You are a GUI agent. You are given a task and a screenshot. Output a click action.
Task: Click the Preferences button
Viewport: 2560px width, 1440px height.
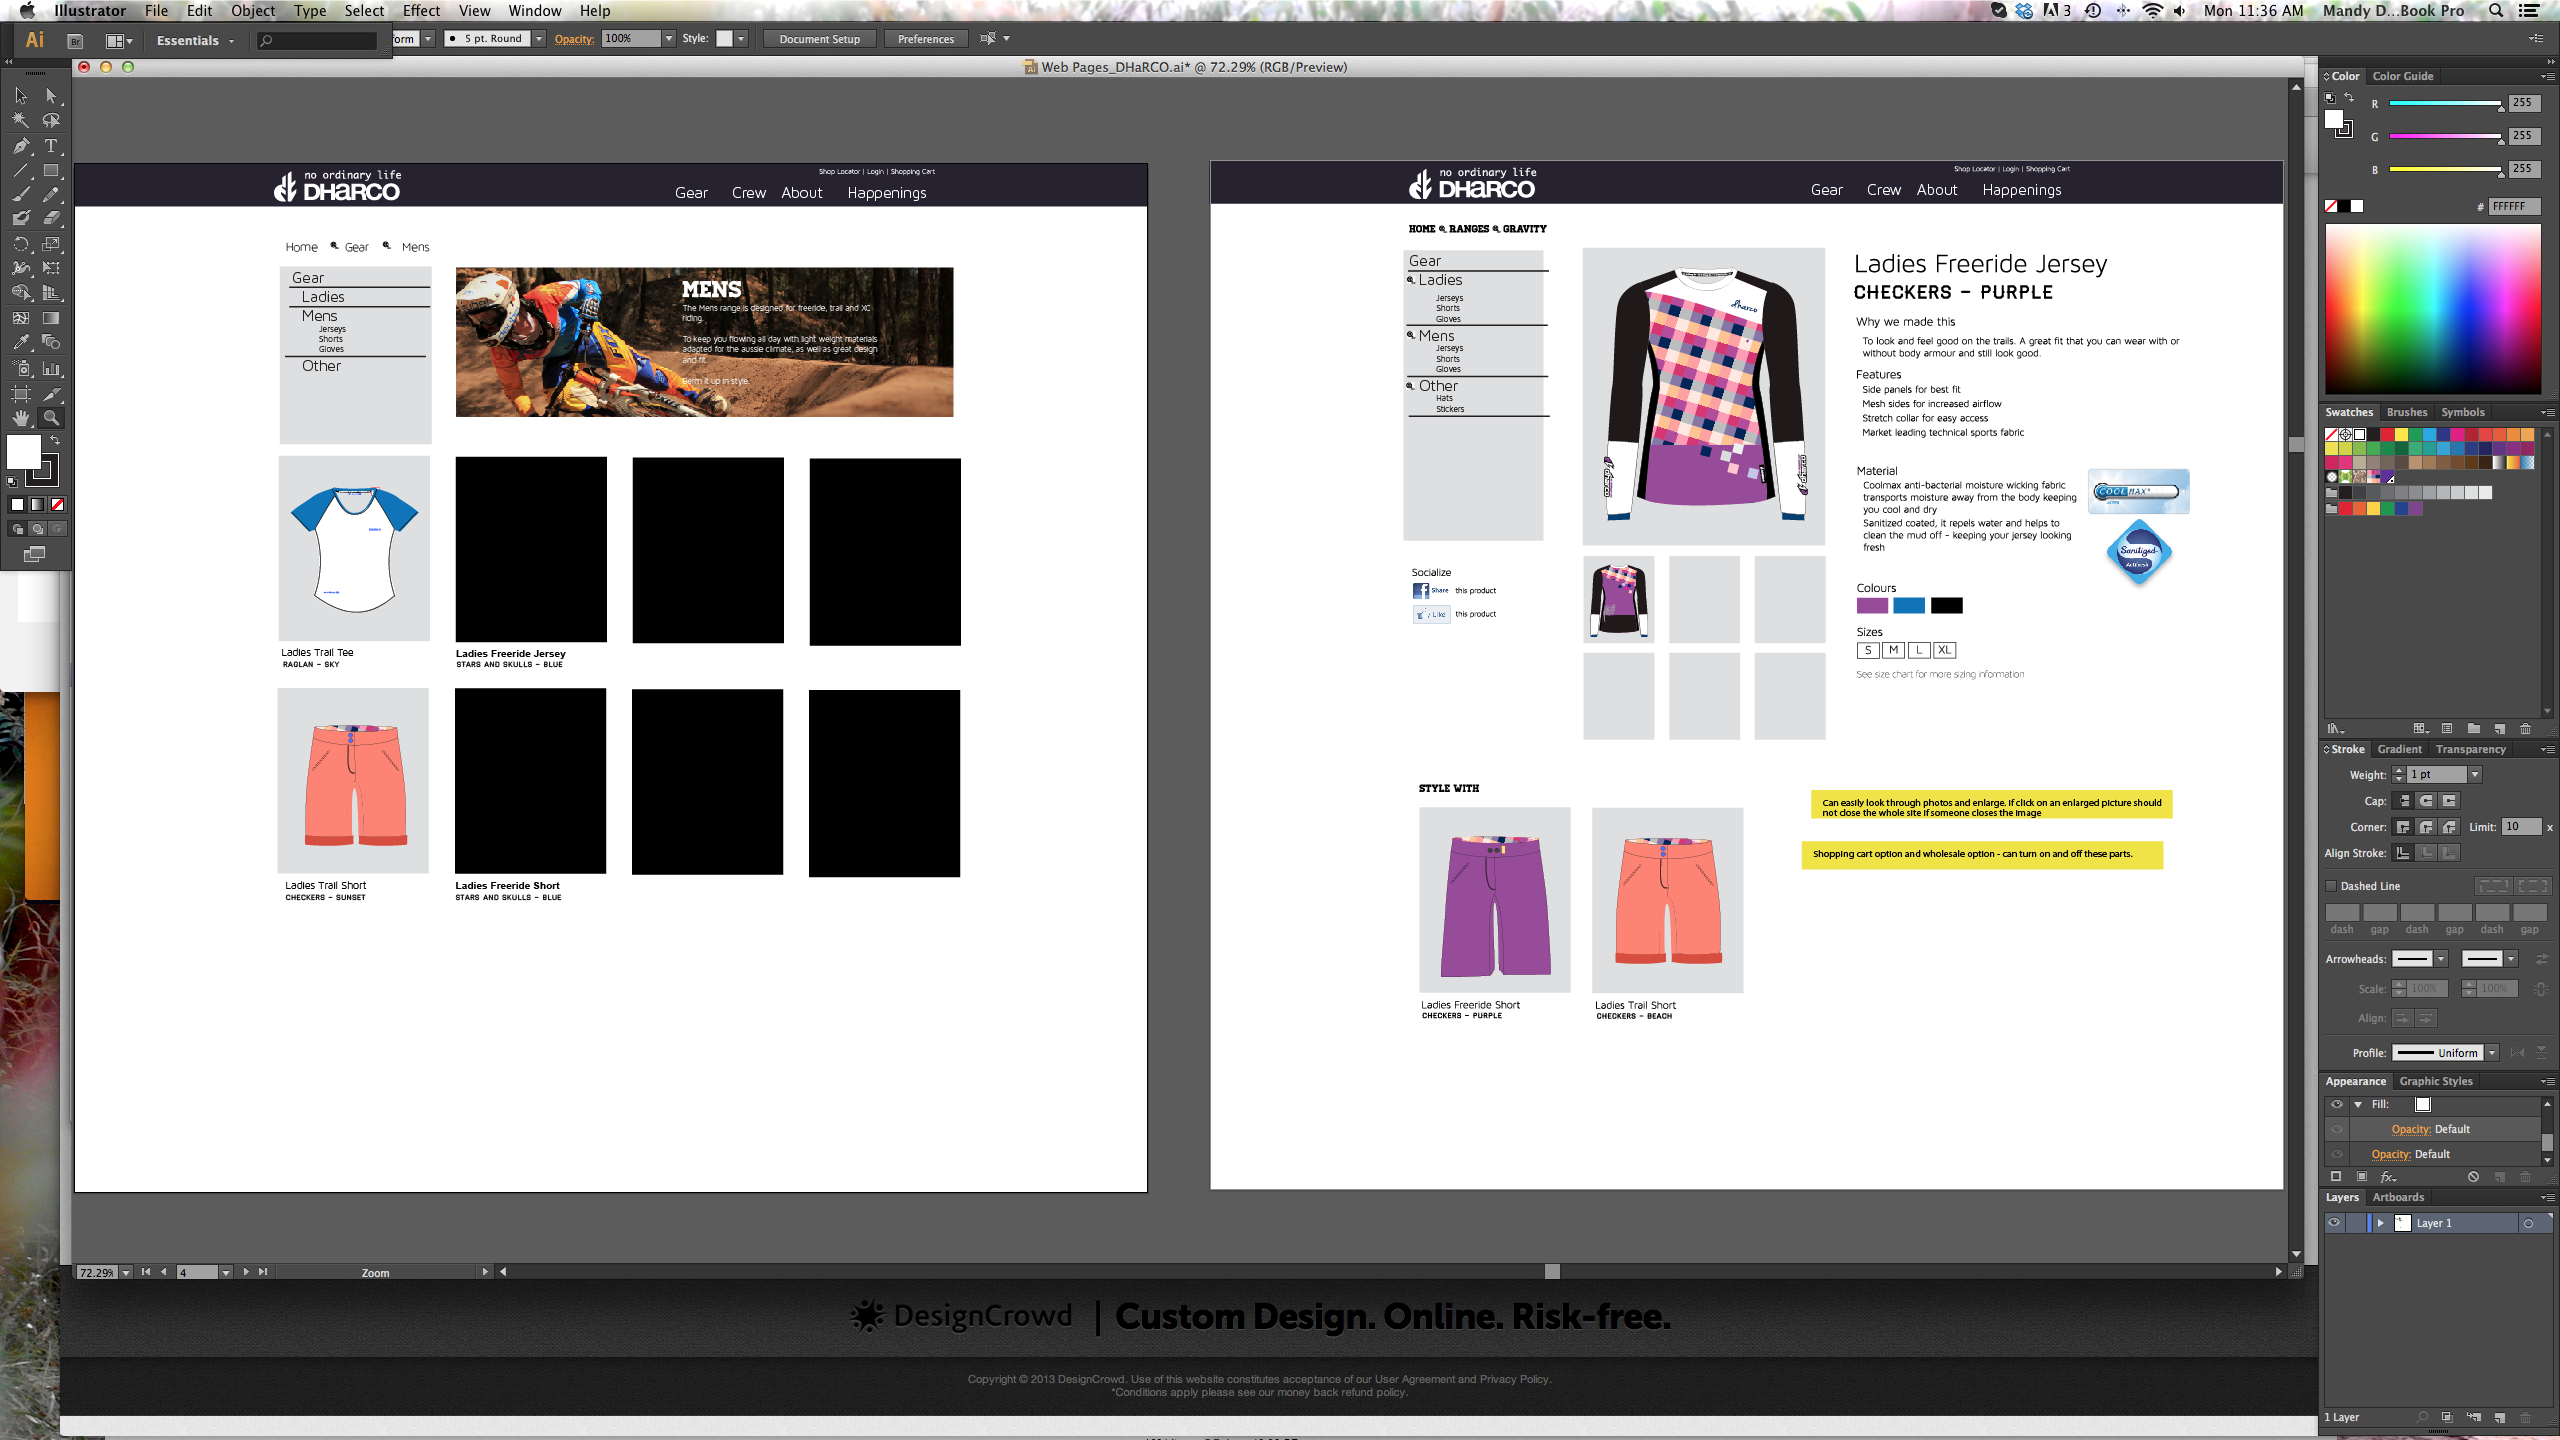click(925, 39)
